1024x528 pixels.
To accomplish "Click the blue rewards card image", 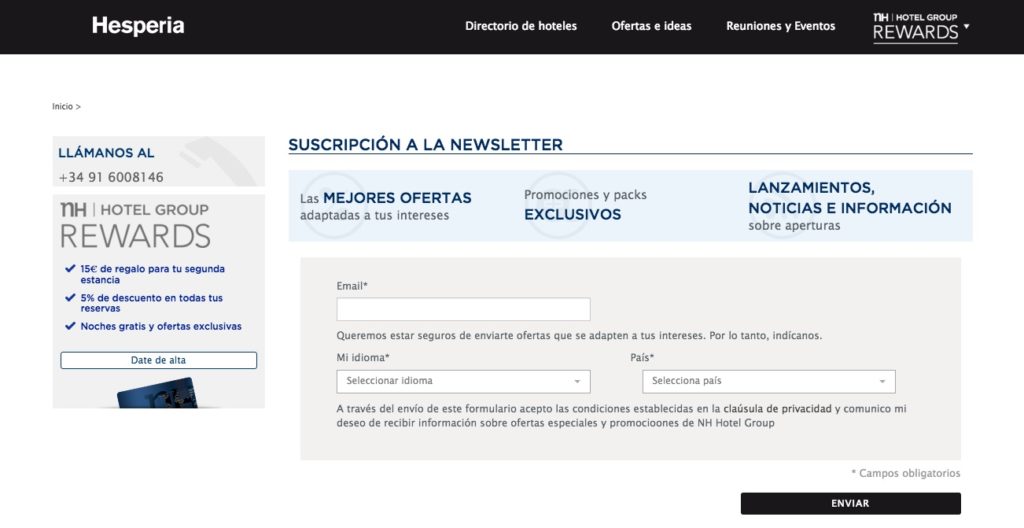I will tap(157, 393).
